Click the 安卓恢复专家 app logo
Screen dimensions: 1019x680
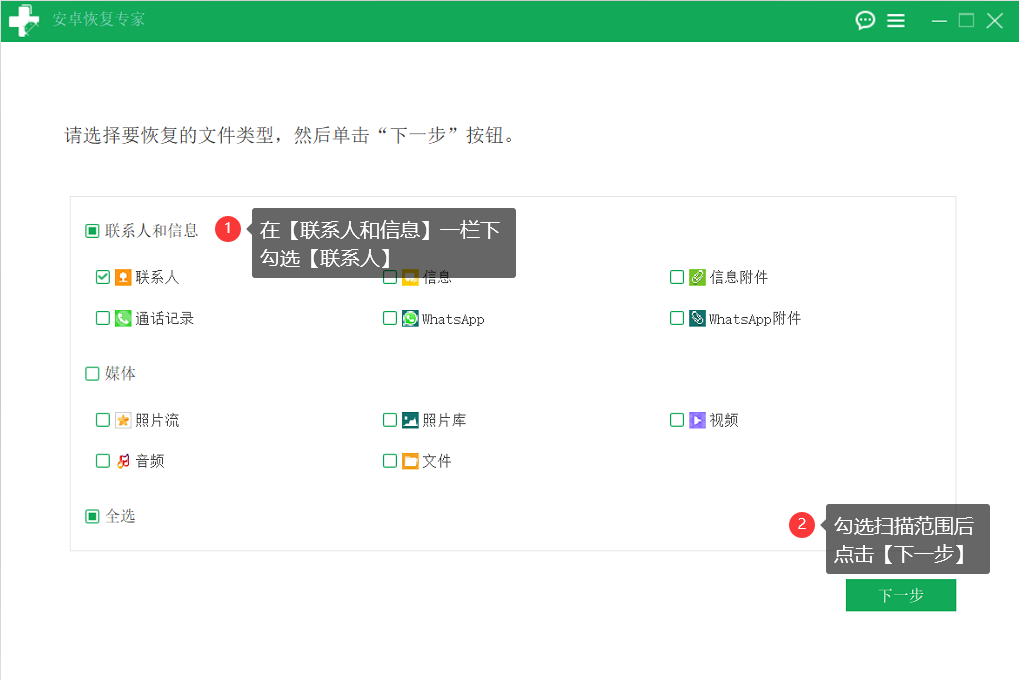(24, 20)
